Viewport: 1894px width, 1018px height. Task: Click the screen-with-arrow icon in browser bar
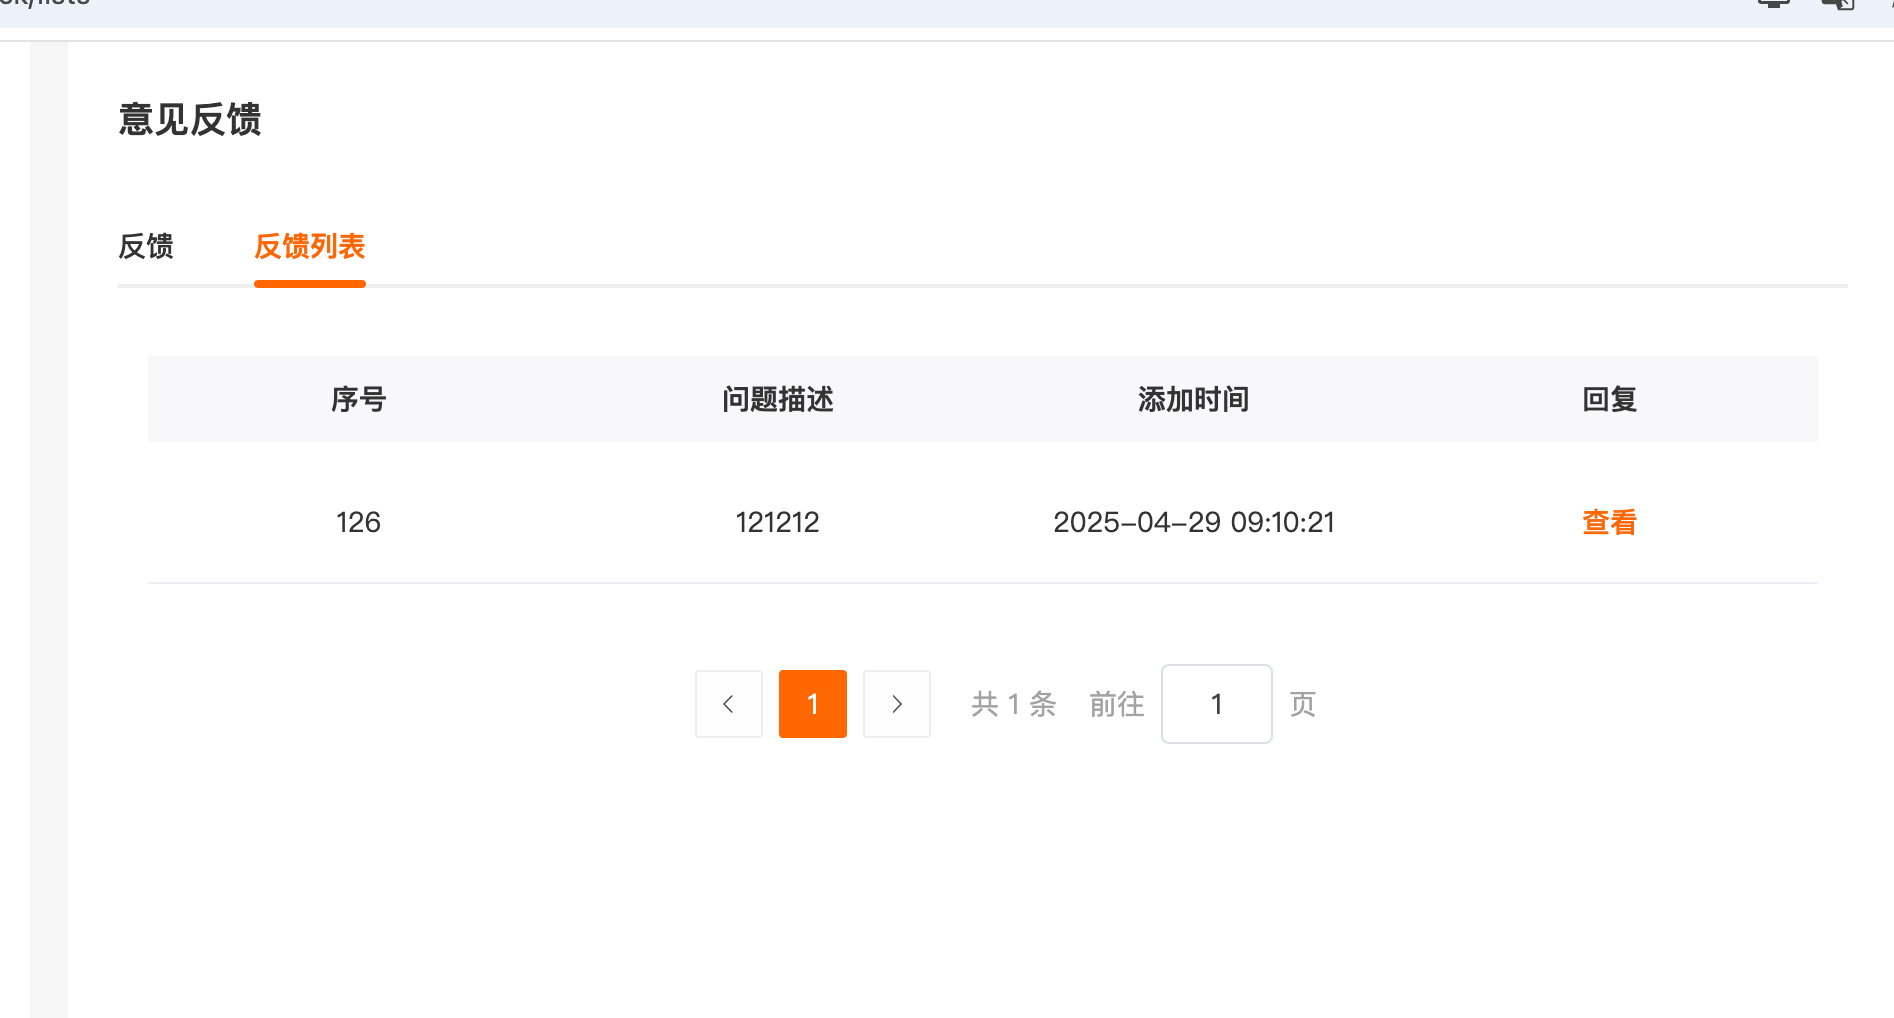(1838, 3)
